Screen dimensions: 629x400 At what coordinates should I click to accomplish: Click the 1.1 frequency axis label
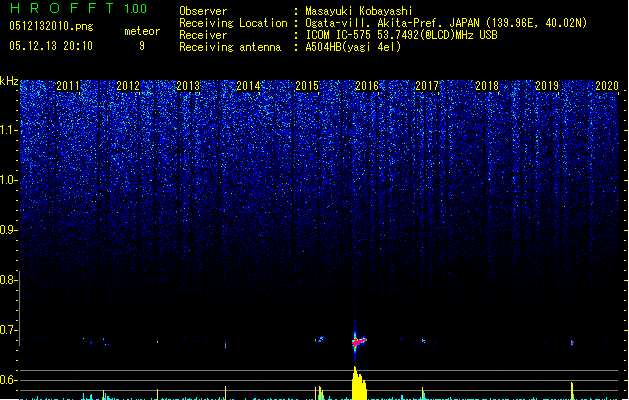point(8,130)
